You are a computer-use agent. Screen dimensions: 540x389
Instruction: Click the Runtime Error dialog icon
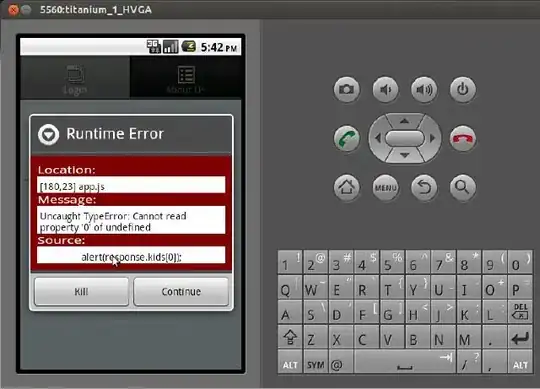(x=48, y=134)
